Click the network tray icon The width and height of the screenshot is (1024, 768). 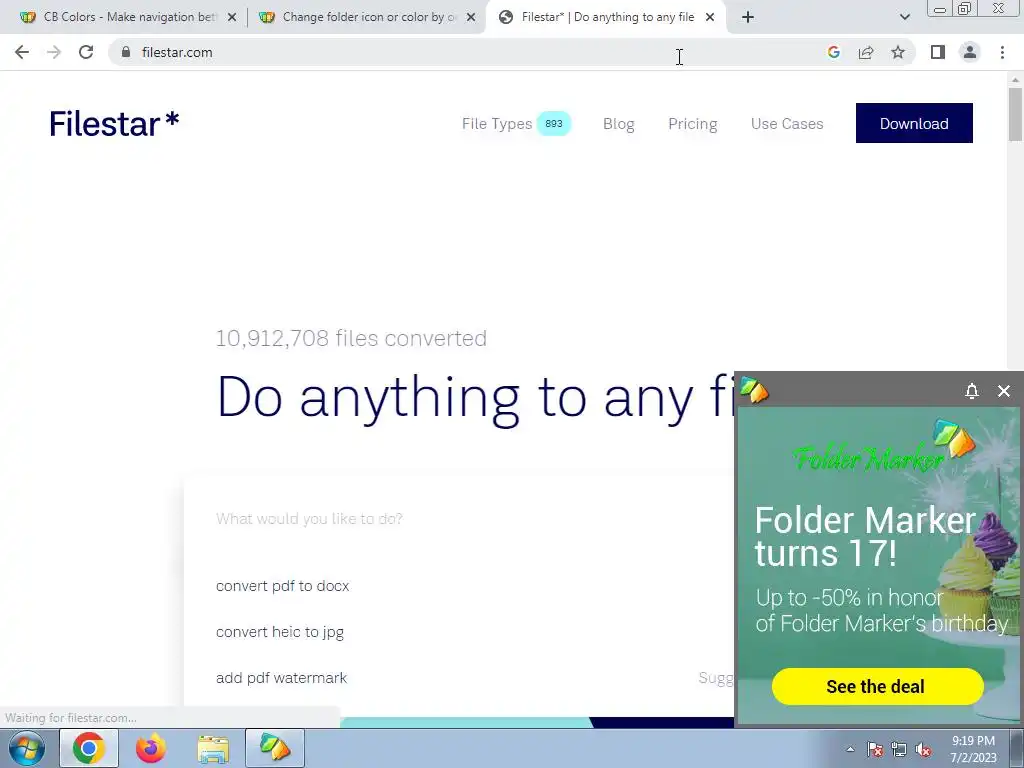click(899, 749)
